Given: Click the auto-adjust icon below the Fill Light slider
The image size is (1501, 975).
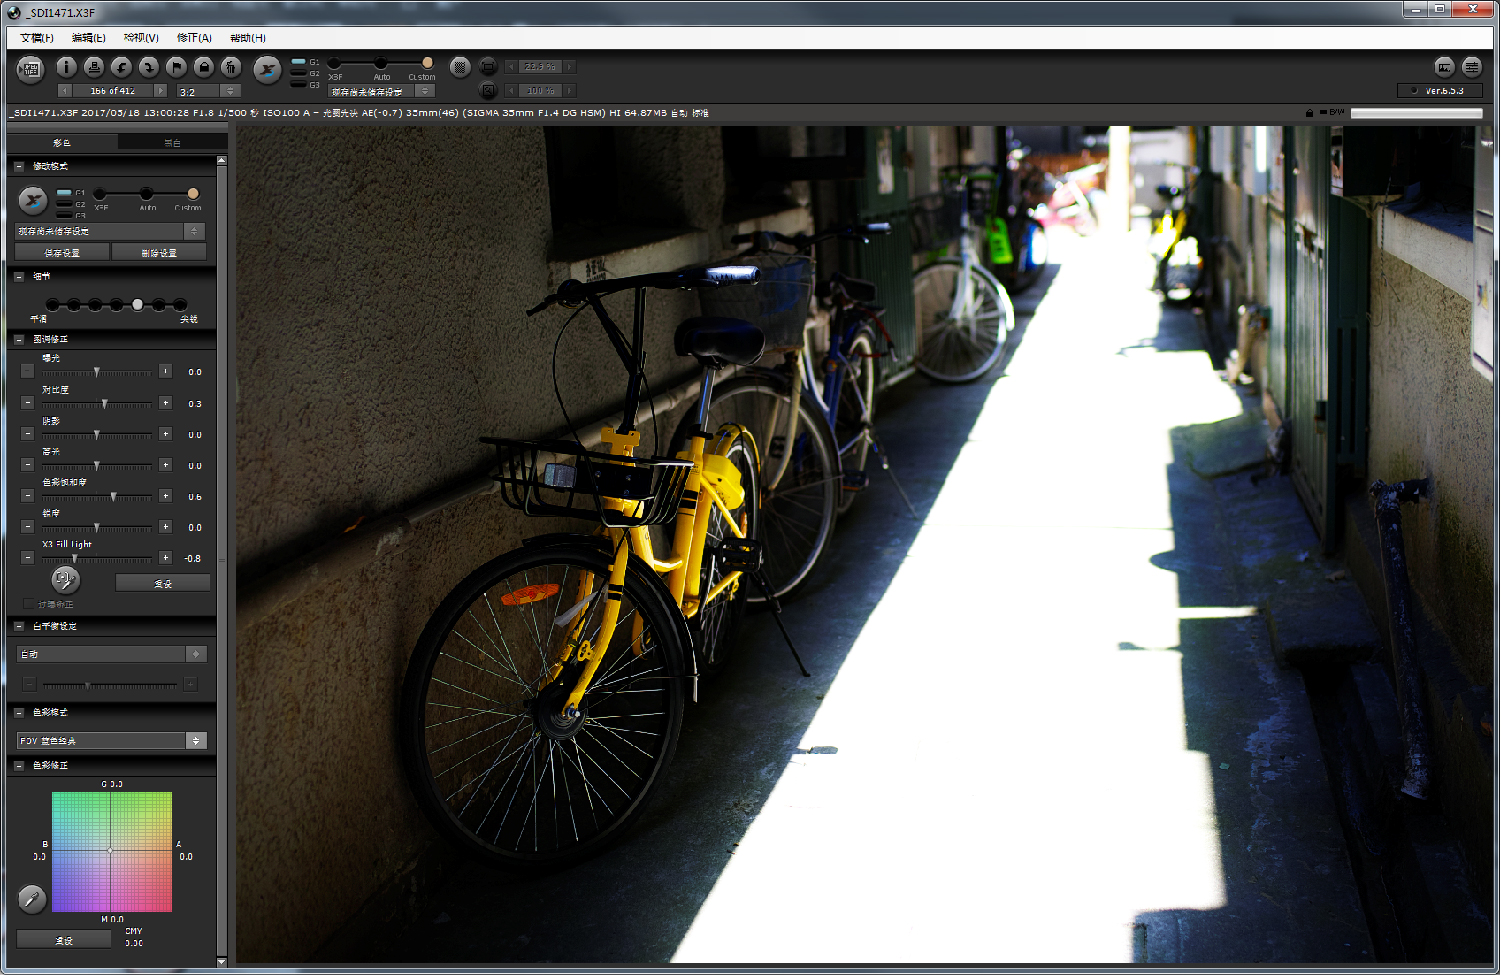Looking at the screenshot, I should coord(65,579).
